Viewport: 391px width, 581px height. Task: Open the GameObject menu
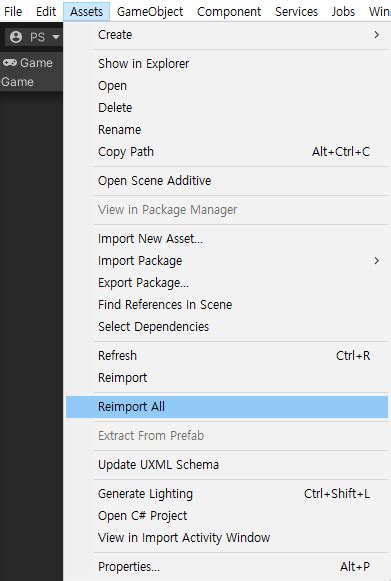(x=150, y=11)
